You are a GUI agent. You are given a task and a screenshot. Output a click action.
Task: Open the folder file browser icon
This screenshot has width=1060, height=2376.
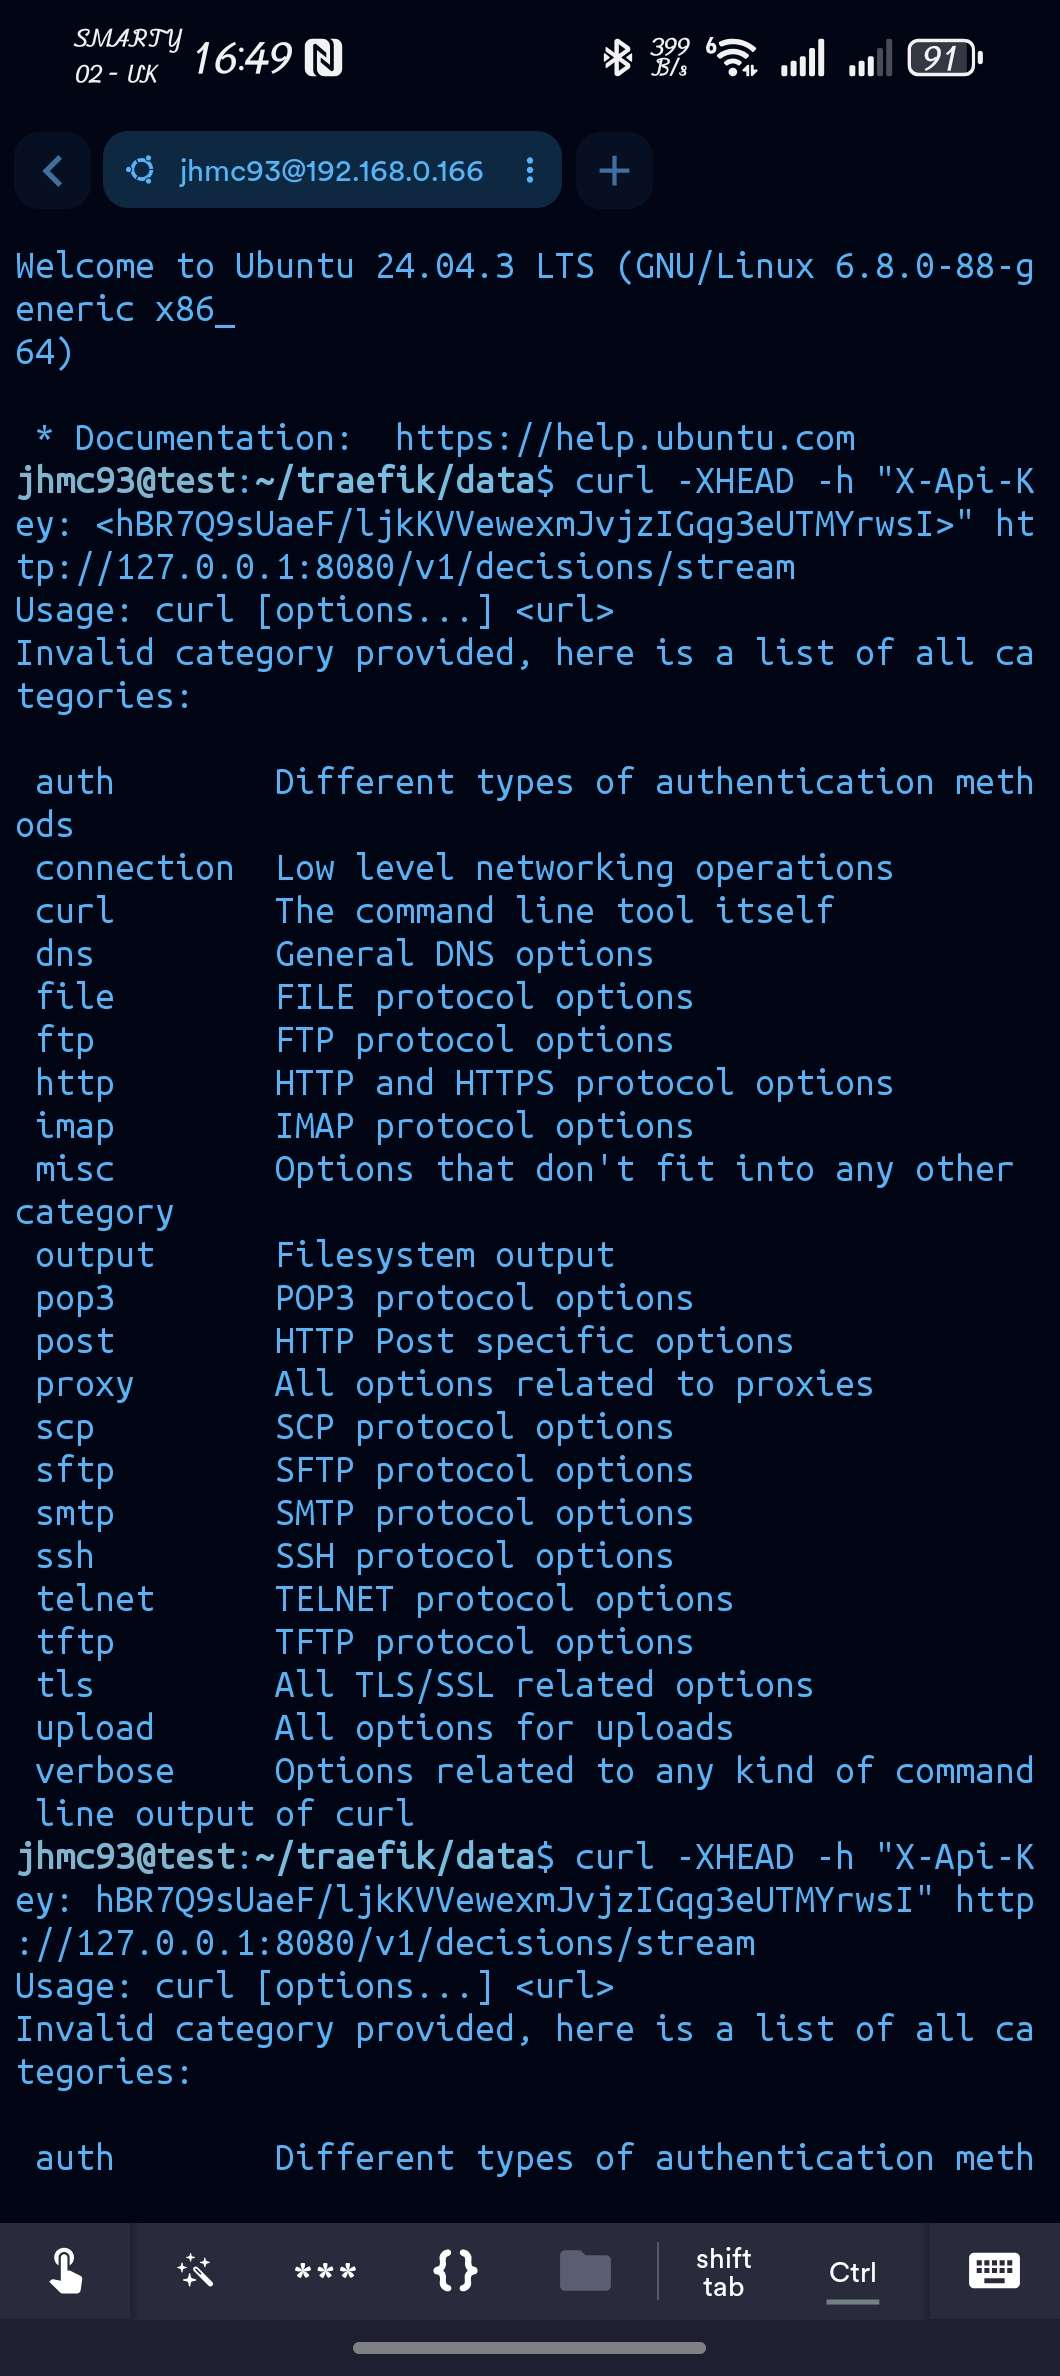click(x=585, y=2271)
